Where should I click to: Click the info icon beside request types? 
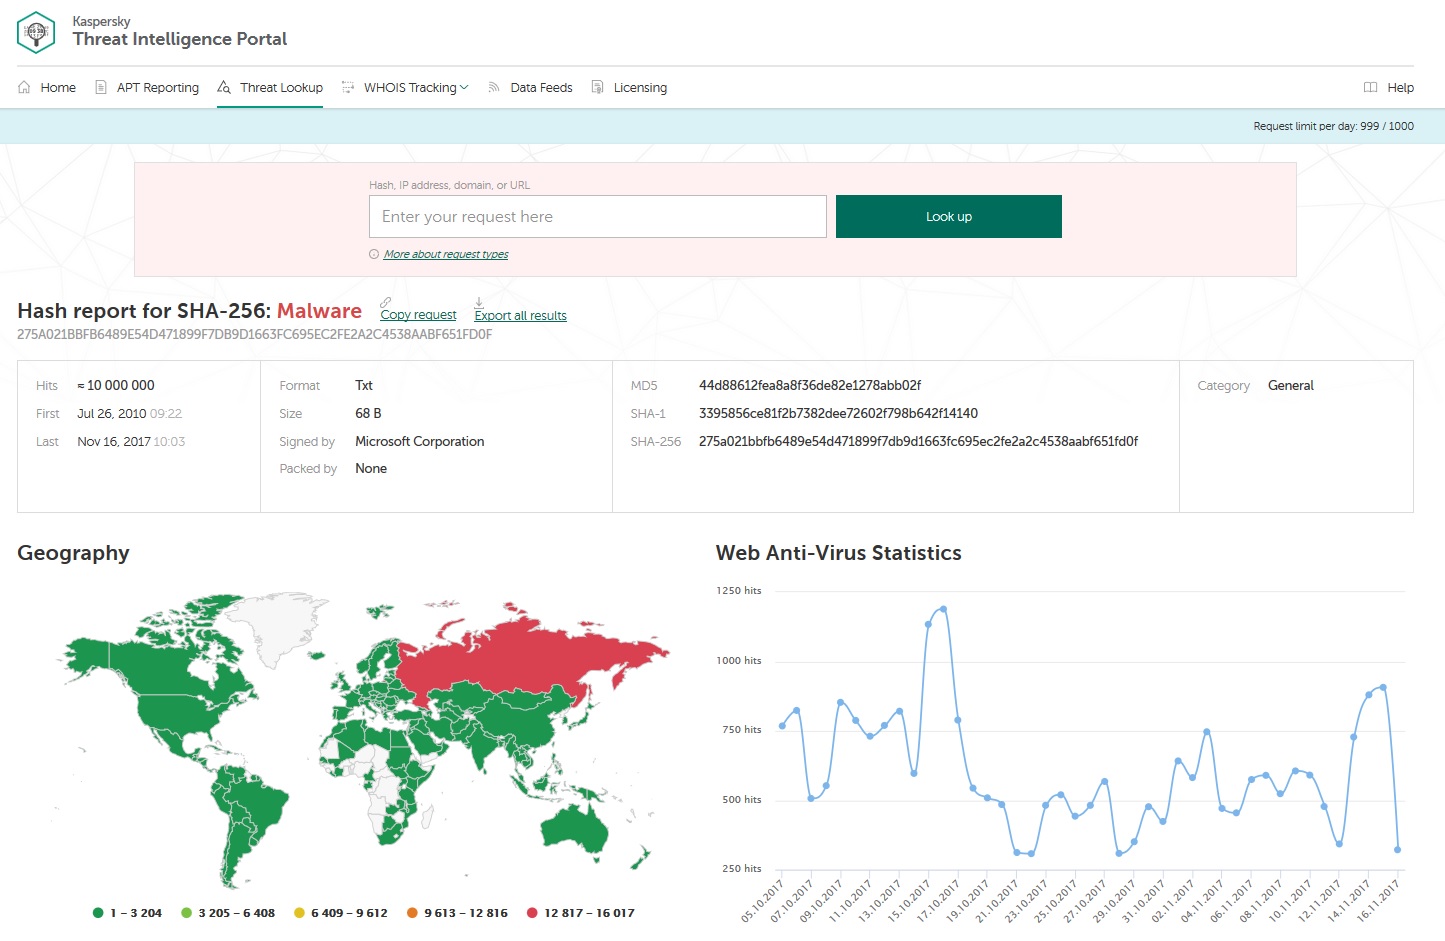(374, 255)
